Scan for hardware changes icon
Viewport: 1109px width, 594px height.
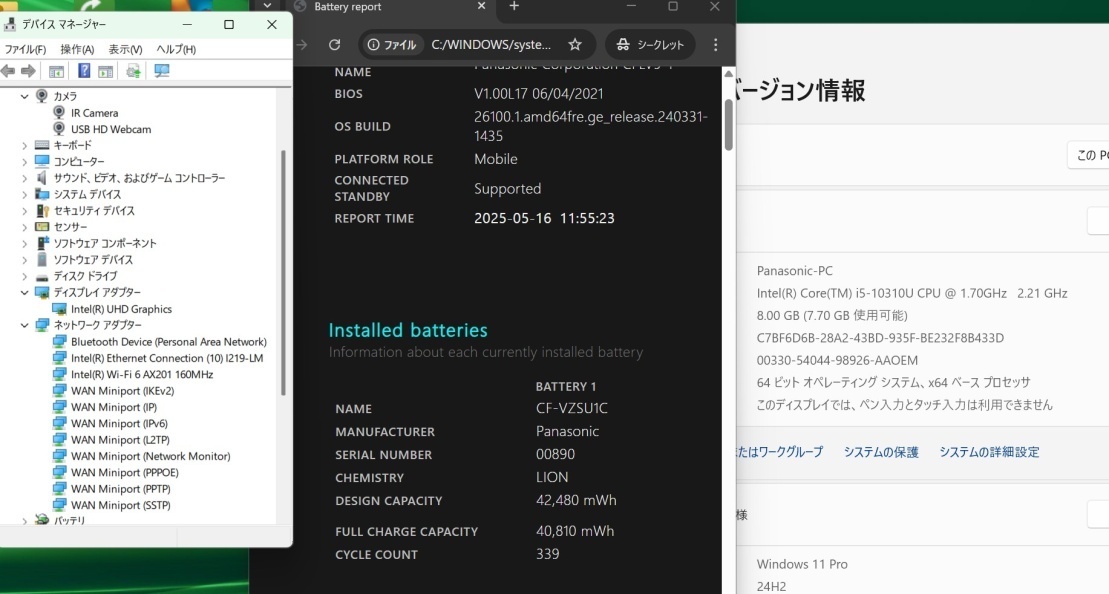(162, 71)
